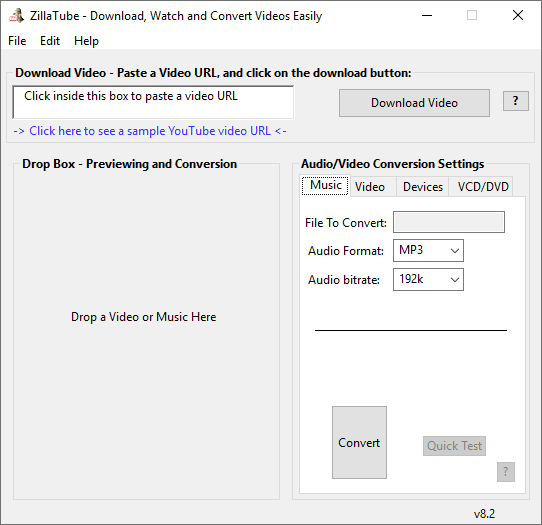Click the Convert button
542x525 pixels.
359,442
